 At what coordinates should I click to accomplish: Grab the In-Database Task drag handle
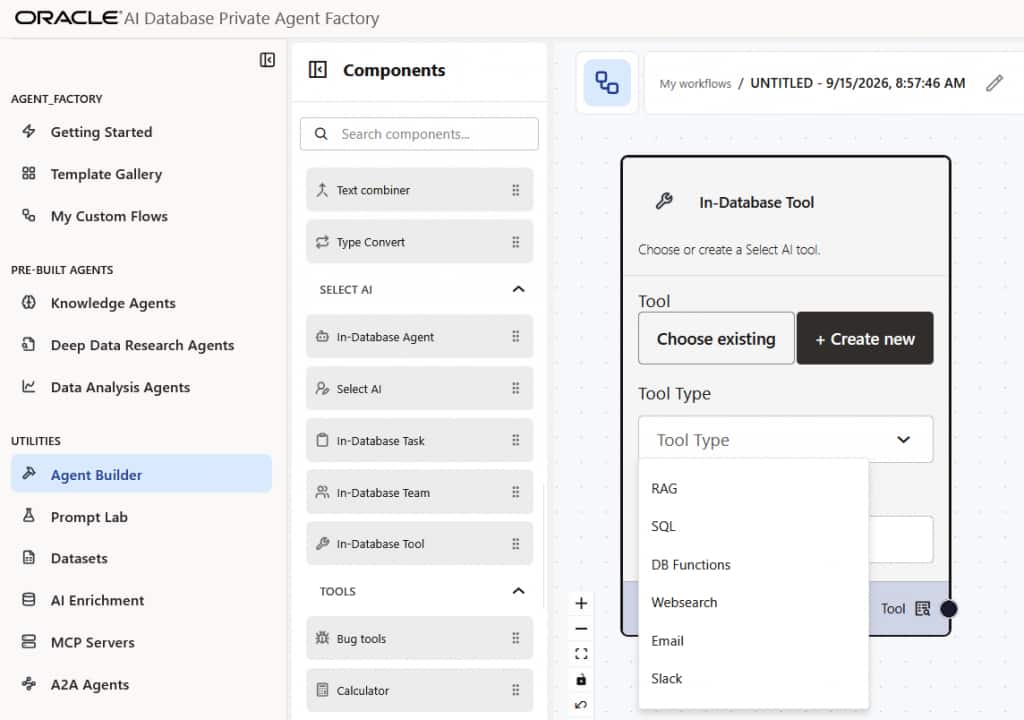tap(516, 440)
